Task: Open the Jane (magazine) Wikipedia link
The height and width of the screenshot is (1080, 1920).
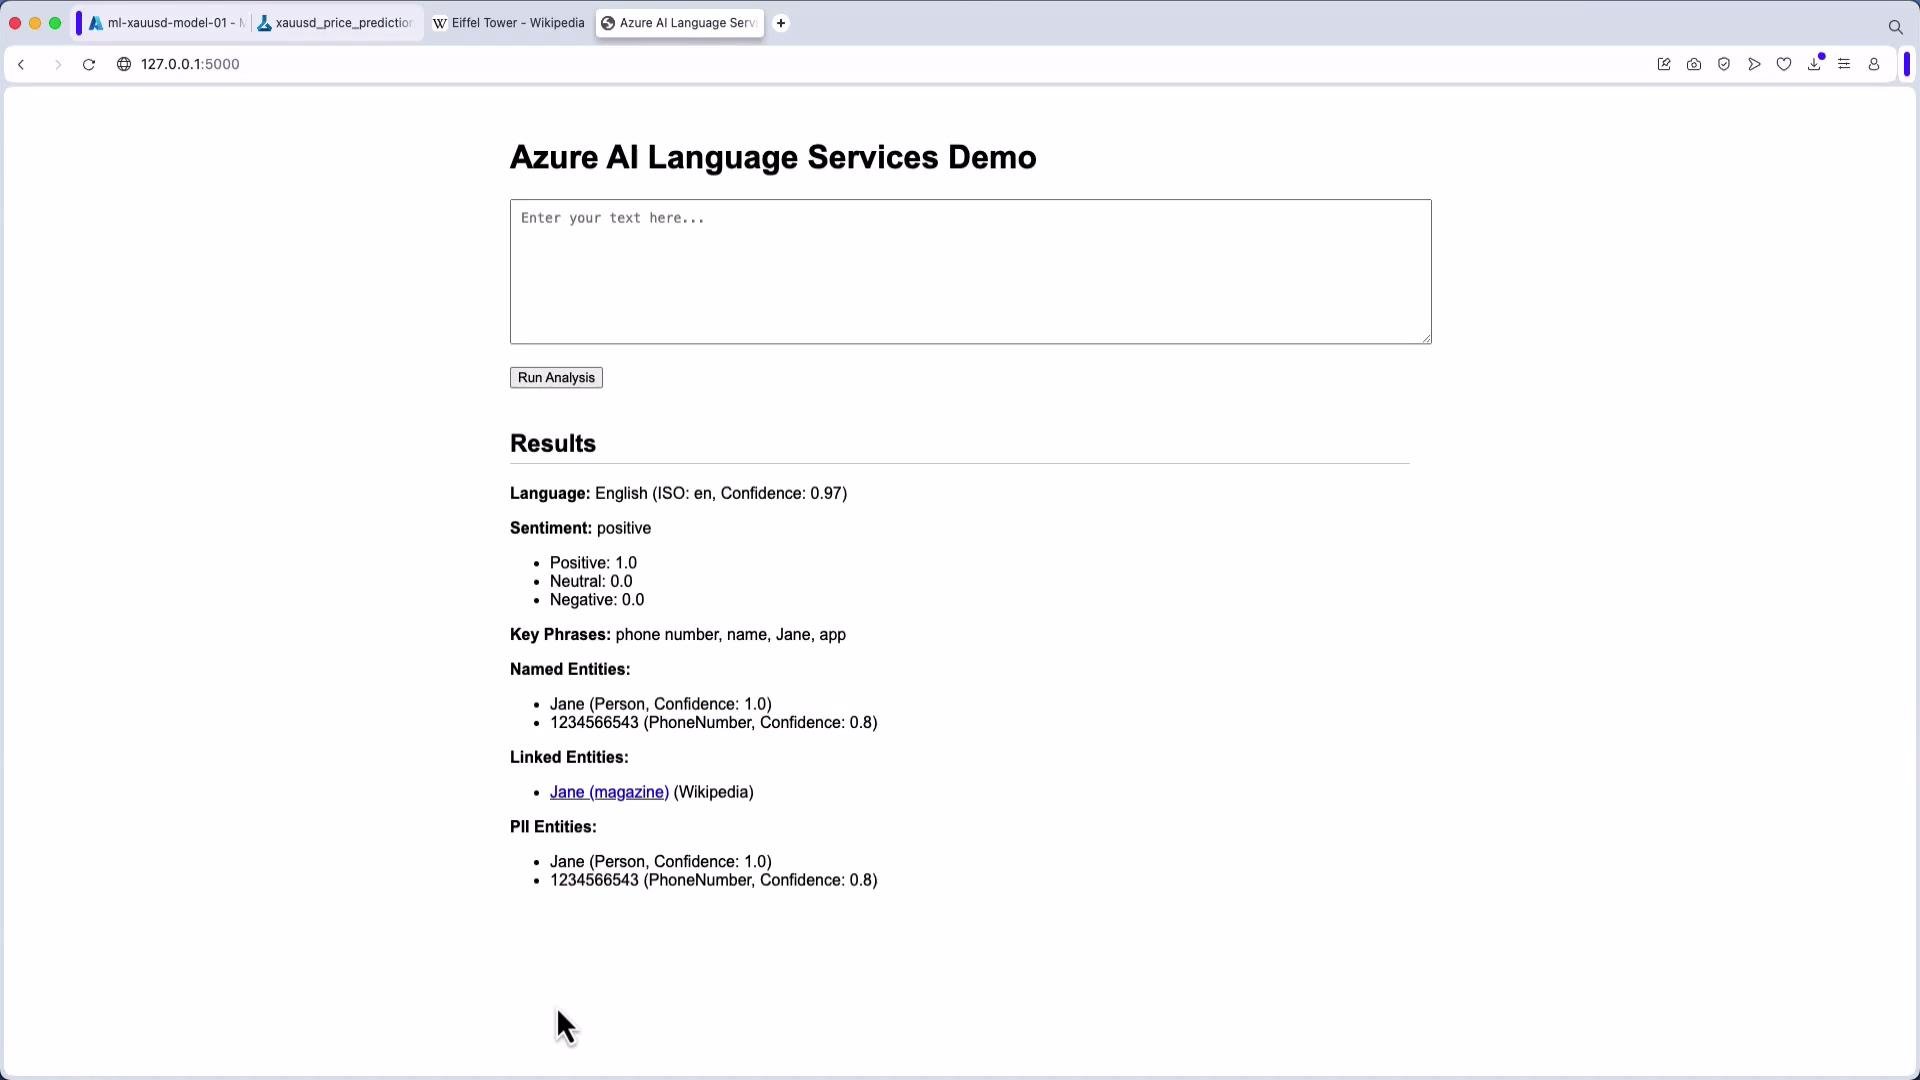Action: [x=609, y=792]
